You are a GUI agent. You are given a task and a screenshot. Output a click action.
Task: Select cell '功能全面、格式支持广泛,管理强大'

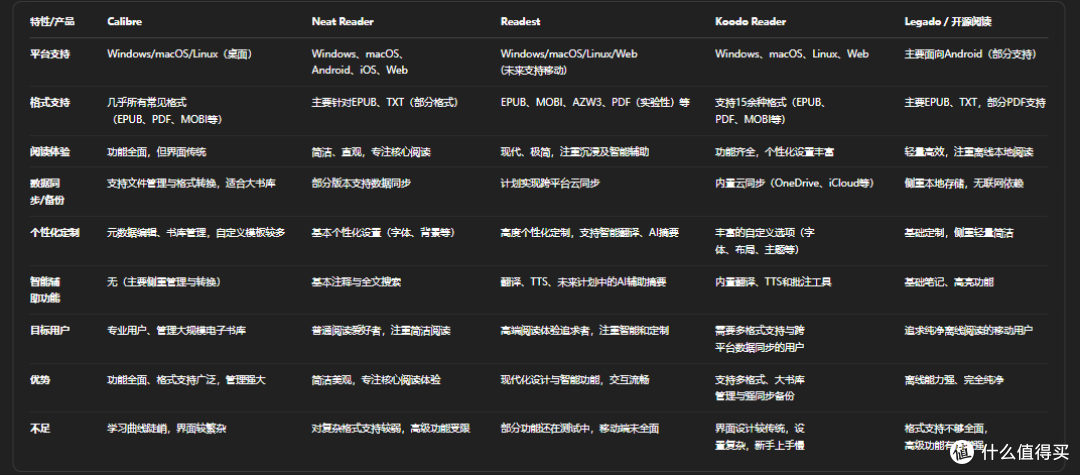[187, 379]
